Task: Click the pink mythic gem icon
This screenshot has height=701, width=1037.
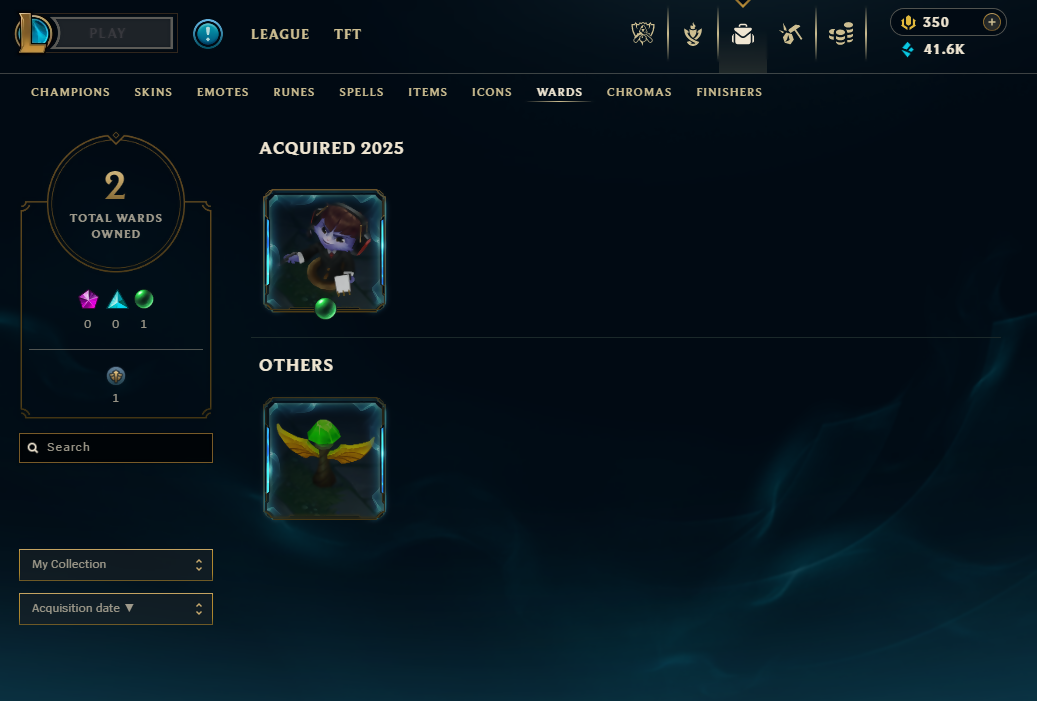Action: click(x=88, y=300)
